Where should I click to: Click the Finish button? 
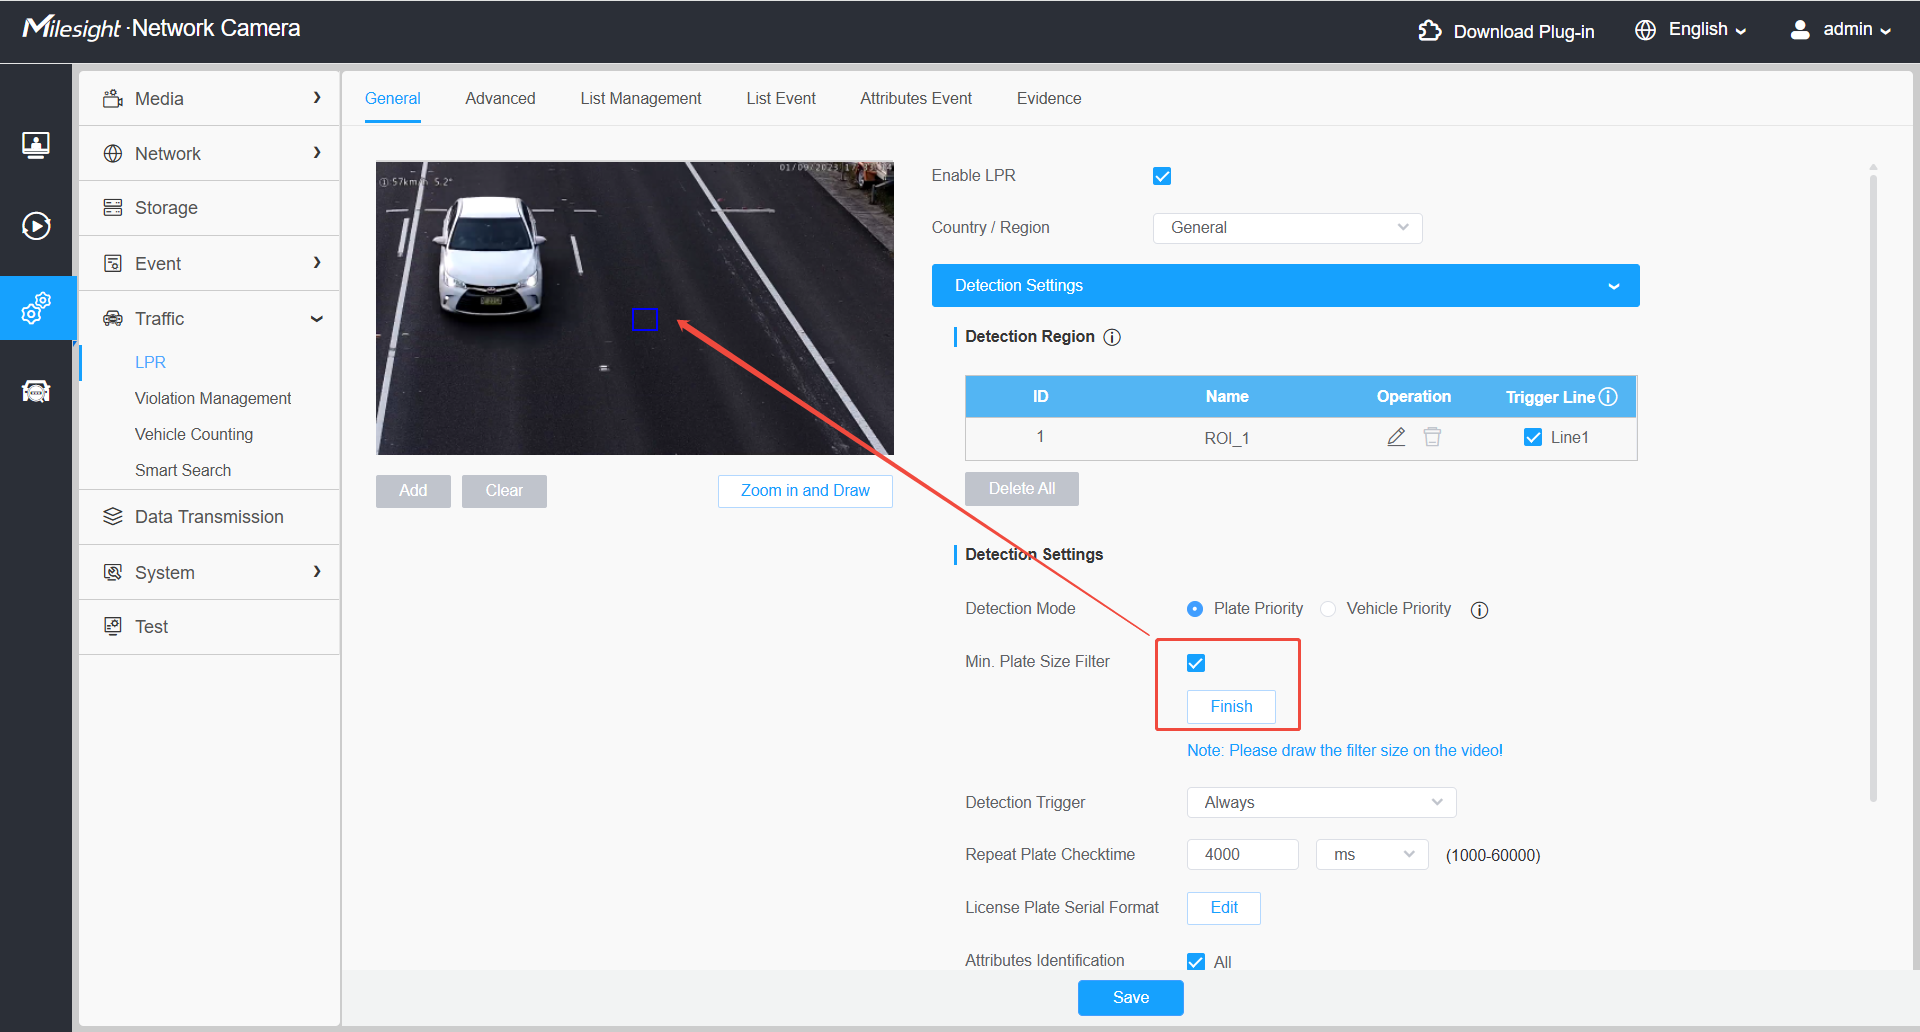(x=1231, y=707)
